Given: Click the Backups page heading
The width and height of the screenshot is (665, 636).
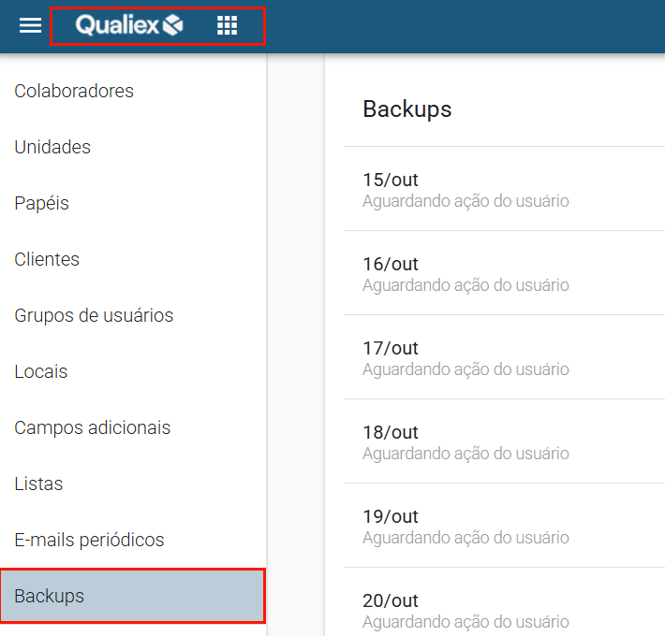Looking at the screenshot, I should point(407,109).
